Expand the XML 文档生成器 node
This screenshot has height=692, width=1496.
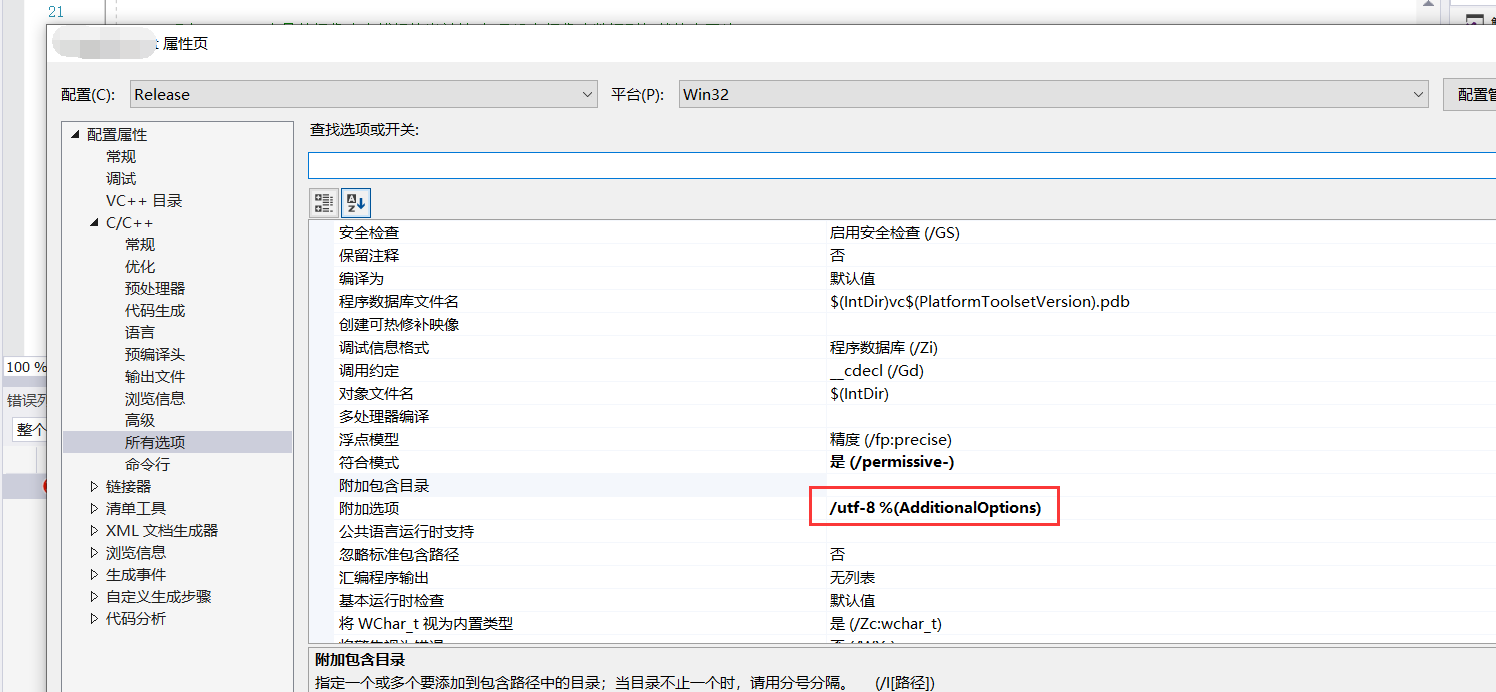pos(93,530)
